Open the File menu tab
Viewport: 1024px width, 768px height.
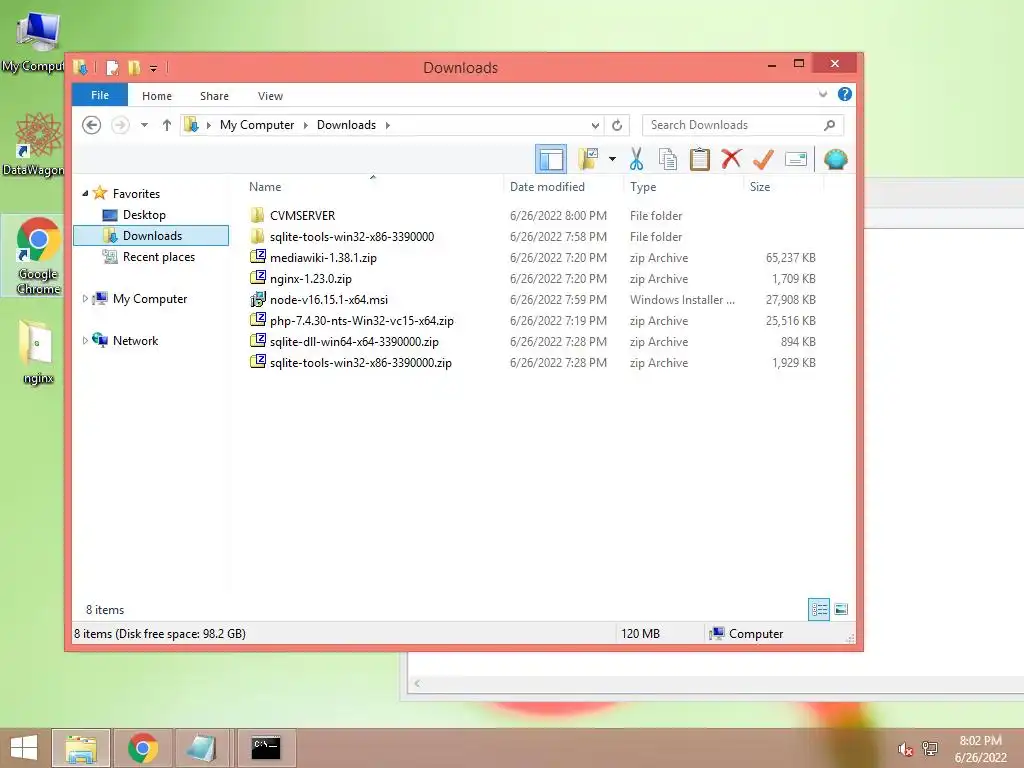click(x=100, y=95)
